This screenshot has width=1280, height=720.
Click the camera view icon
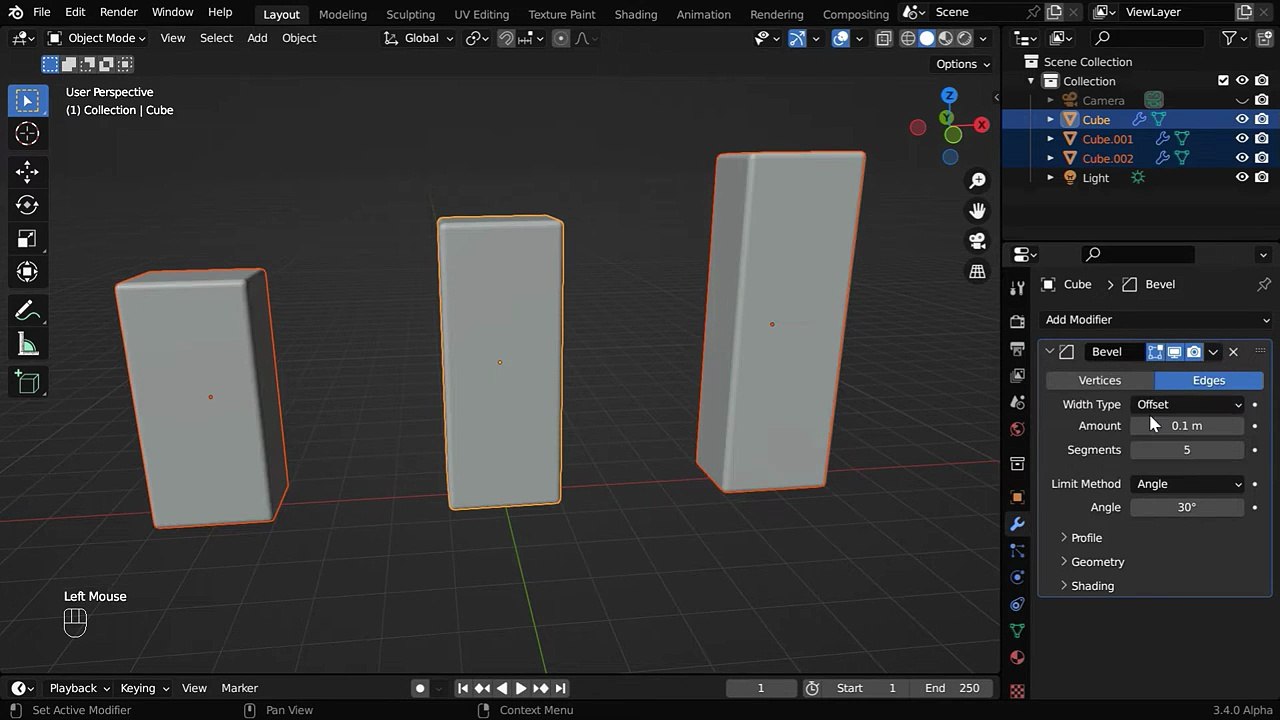pyautogui.click(x=977, y=241)
